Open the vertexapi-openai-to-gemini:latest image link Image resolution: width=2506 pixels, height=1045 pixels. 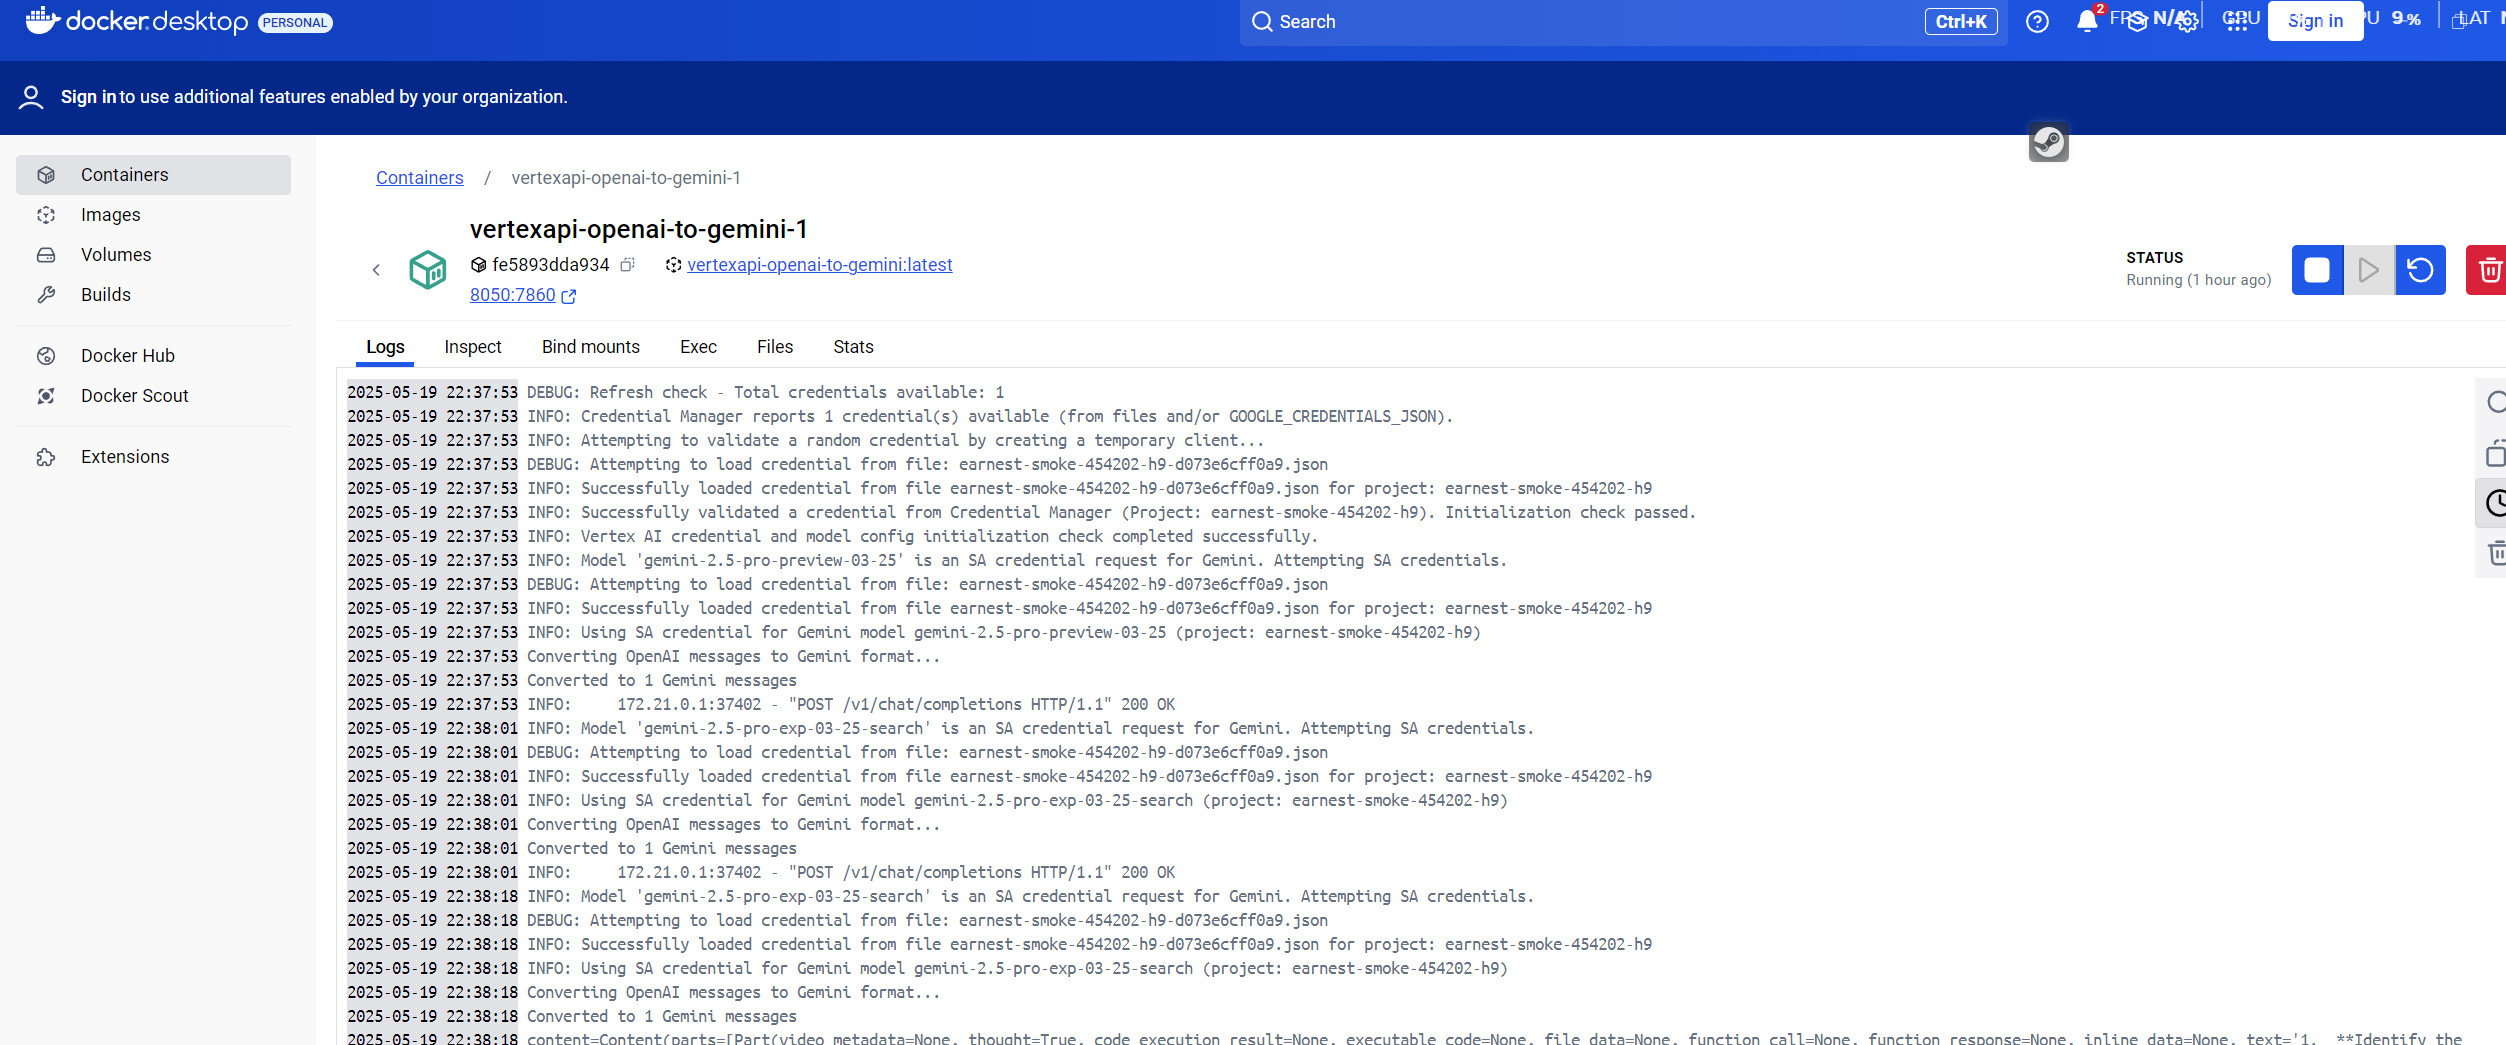[819, 265]
